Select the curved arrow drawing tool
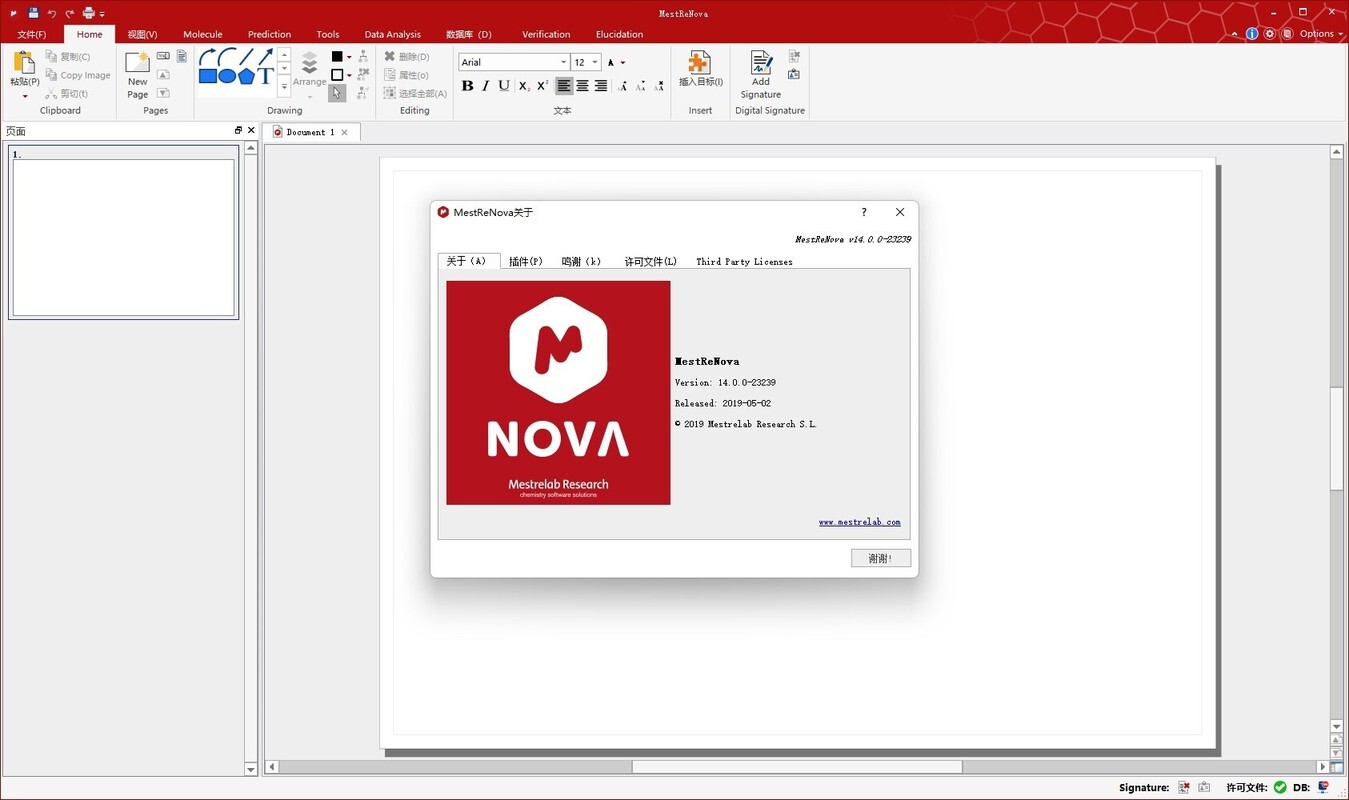1349x800 pixels. coord(207,57)
